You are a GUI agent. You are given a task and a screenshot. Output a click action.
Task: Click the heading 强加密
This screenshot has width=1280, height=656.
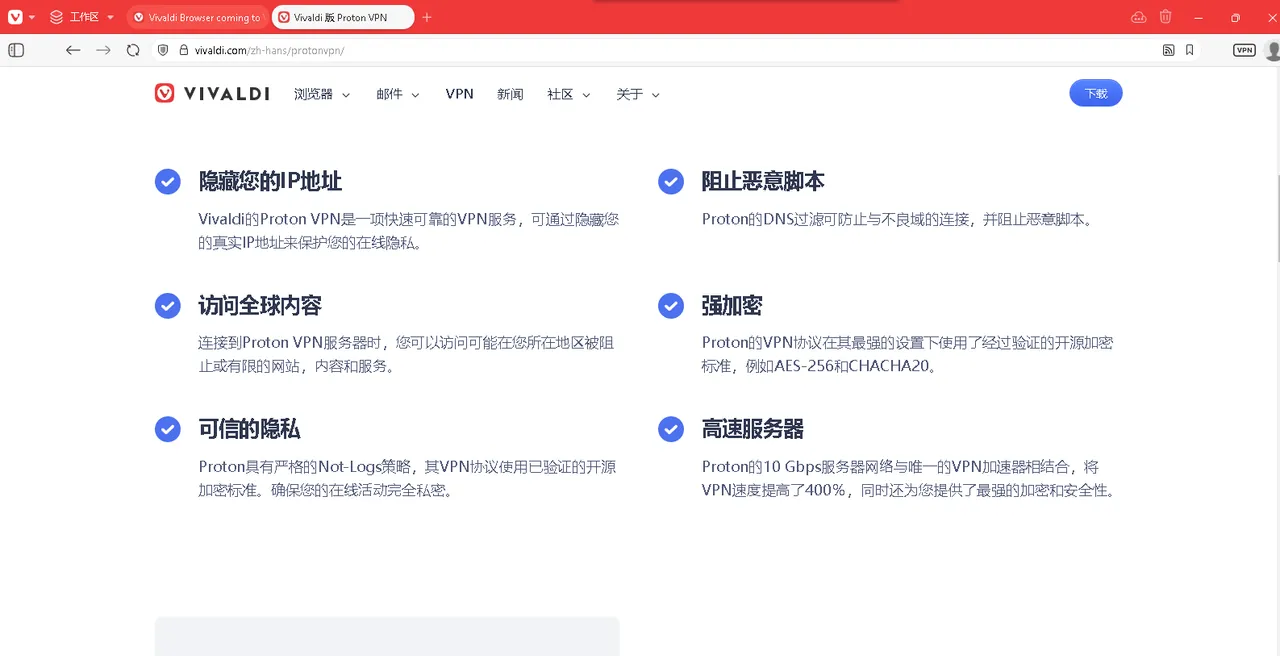pos(732,305)
